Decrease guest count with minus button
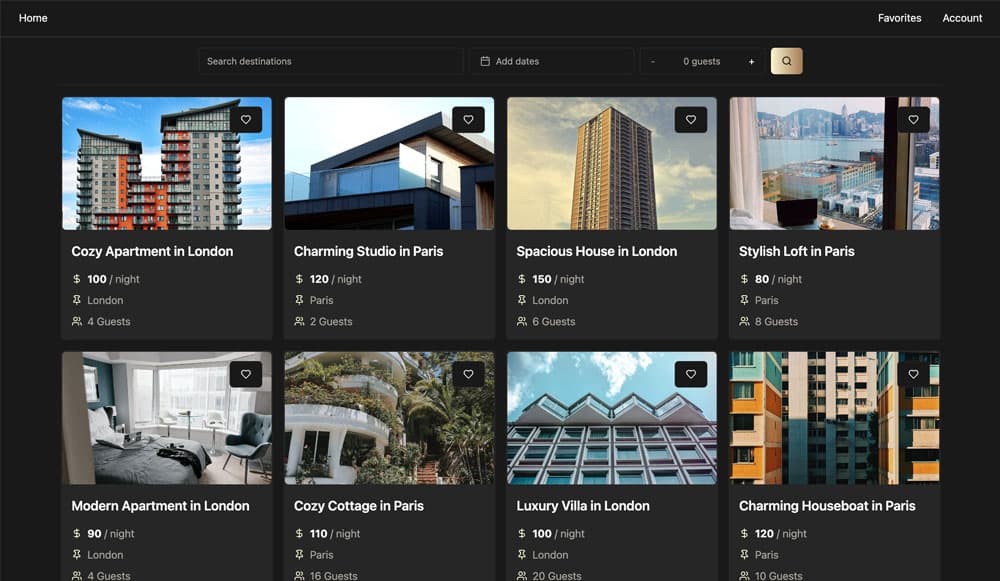The image size is (1000, 581). (x=653, y=61)
